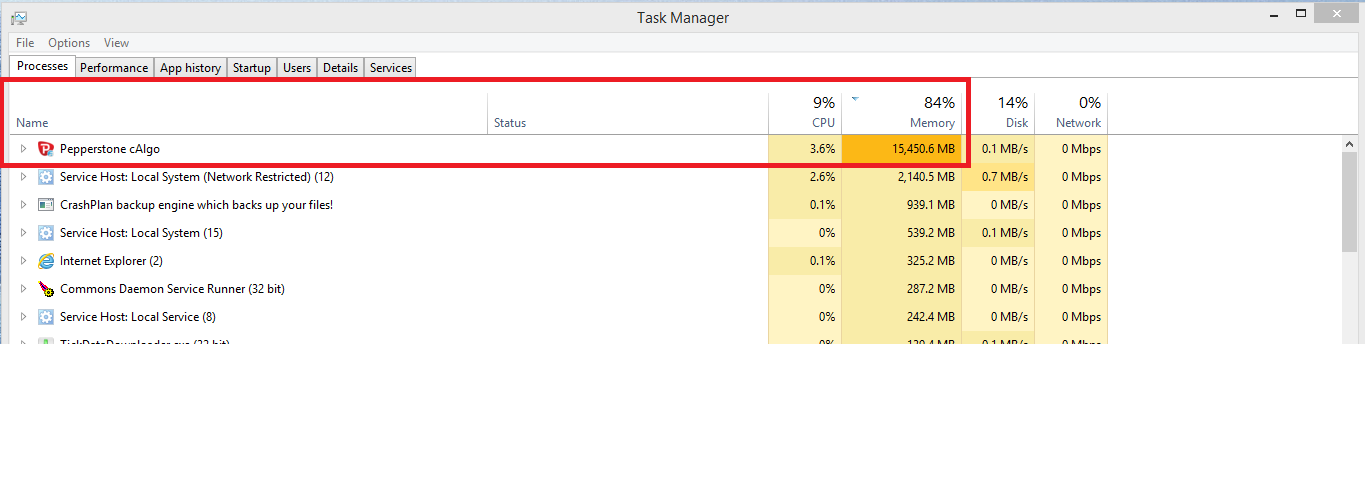This screenshot has height=498, width=1365.
Task: Expand the Internet Explorer (2) group
Action: pyautogui.click(x=24, y=261)
